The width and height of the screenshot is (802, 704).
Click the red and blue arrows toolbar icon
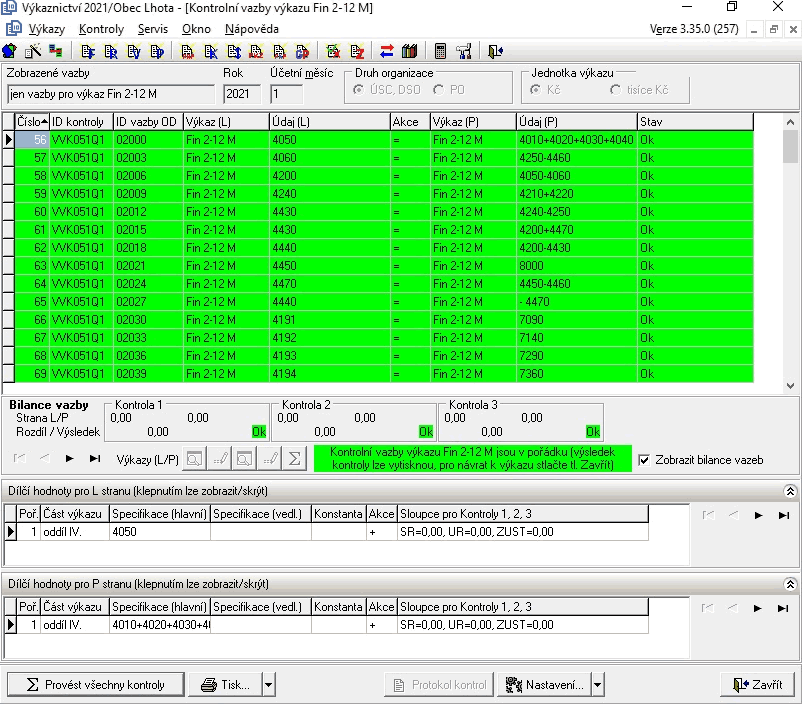(x=387, y=51)
